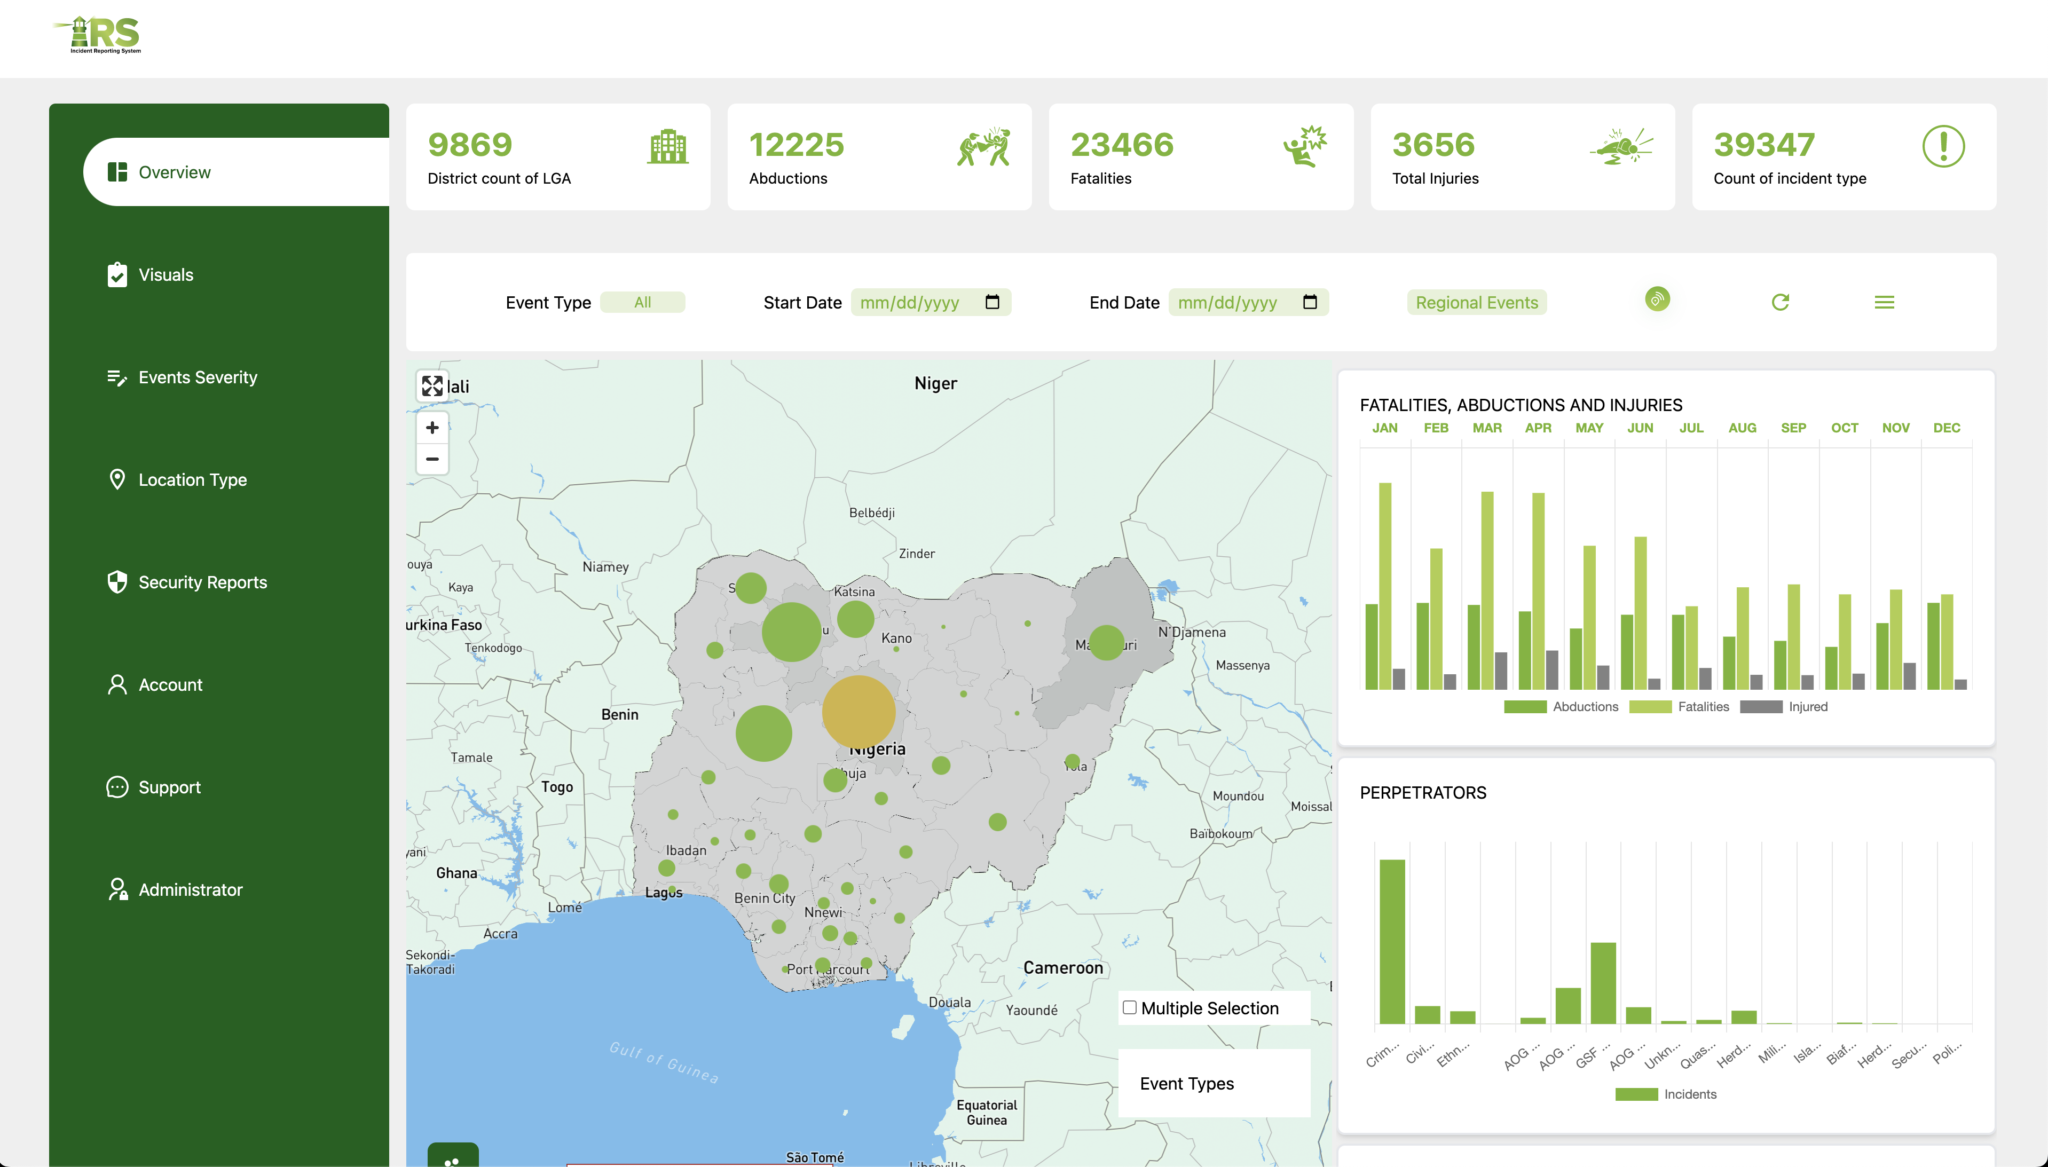The height and width of the screenshot is (1167, 2048).
Task: Click the map fullscreen expand icon
Action: (432, 386)
